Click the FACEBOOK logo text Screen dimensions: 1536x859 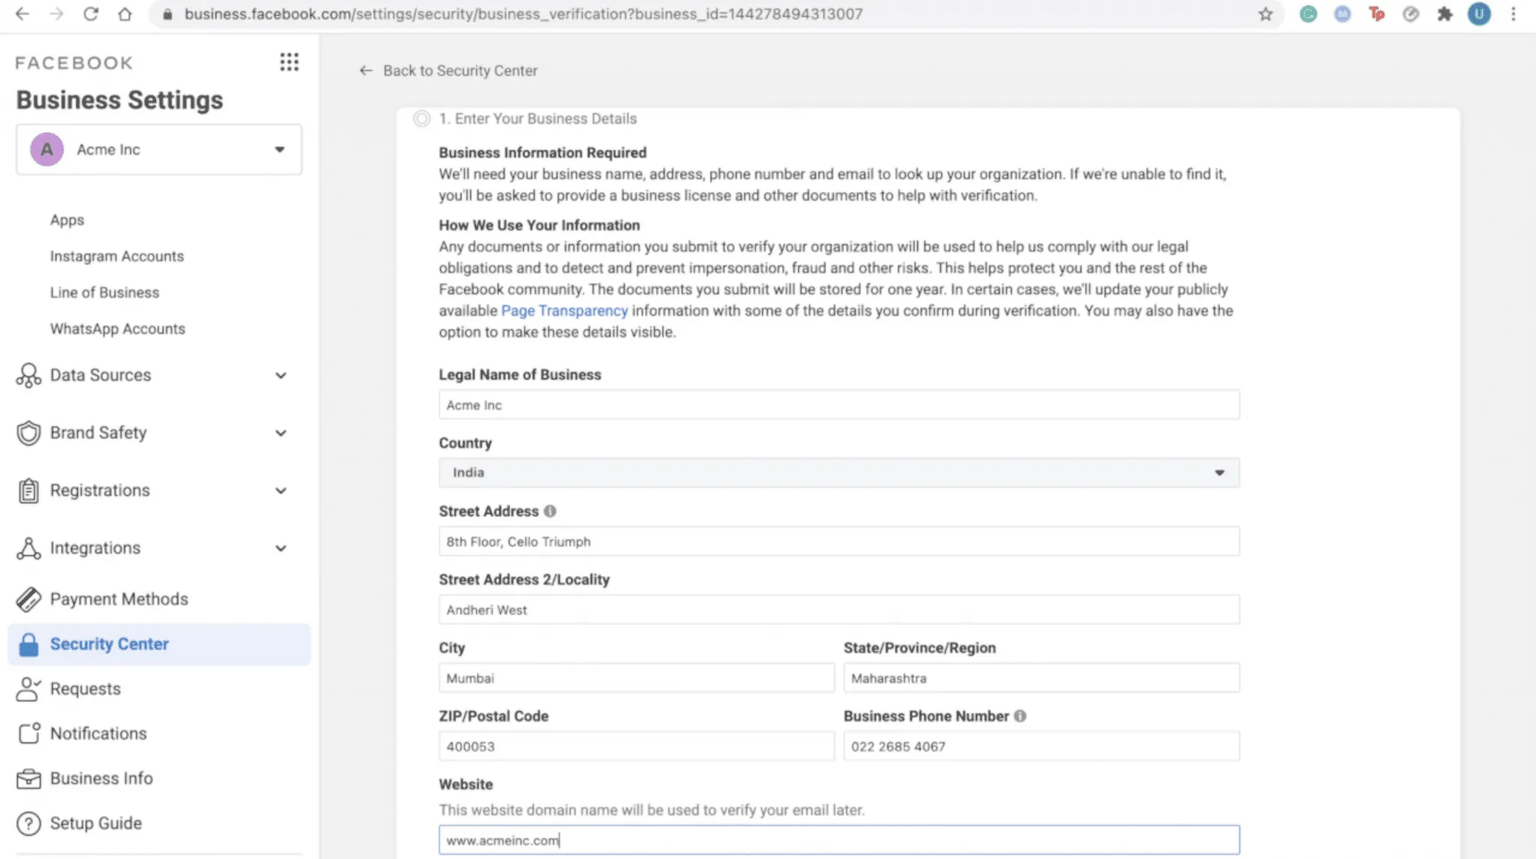pyautogui.click(x=74, y=63)
